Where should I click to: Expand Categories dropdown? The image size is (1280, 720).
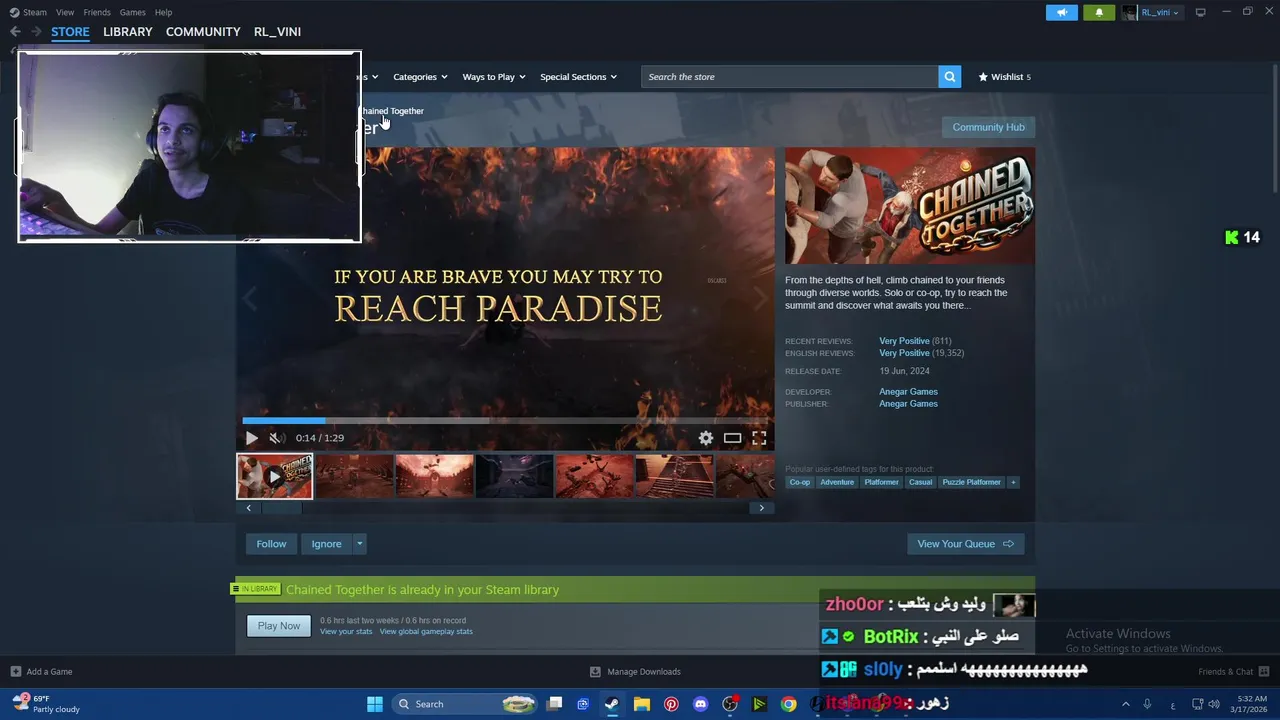tap(420, 77)
